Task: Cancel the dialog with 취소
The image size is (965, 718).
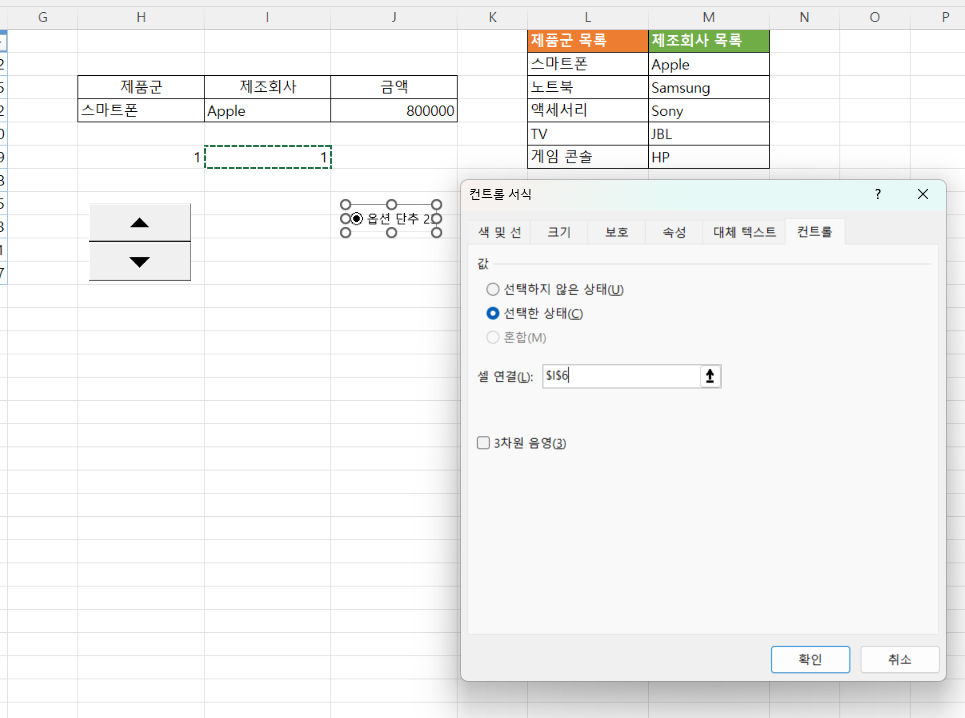Action: (x=899, y=660)
